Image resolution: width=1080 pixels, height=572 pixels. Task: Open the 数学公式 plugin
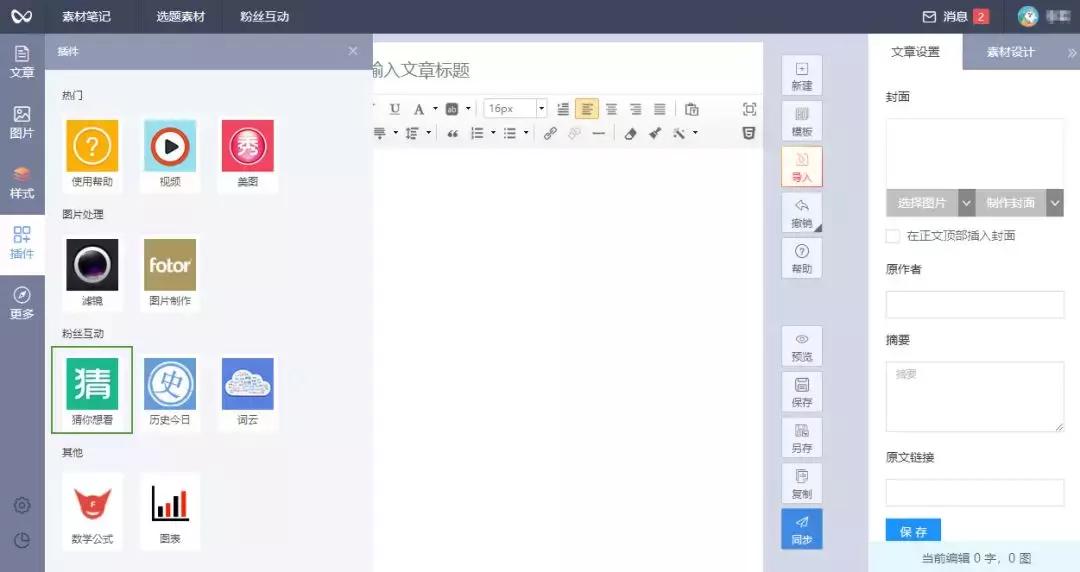click(x=92, y=511)
